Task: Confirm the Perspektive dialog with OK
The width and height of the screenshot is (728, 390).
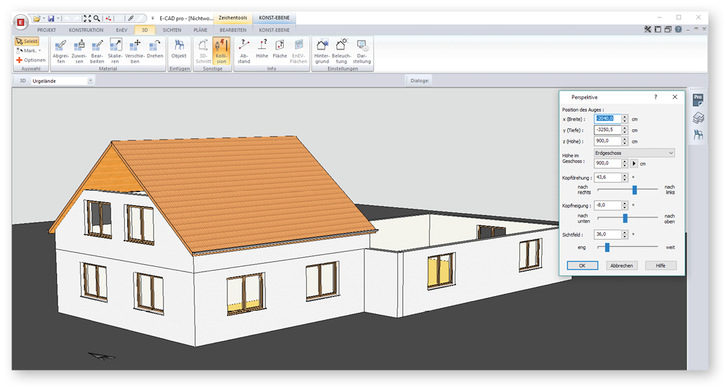Action: pyautogui.click(x=582, y=266)
